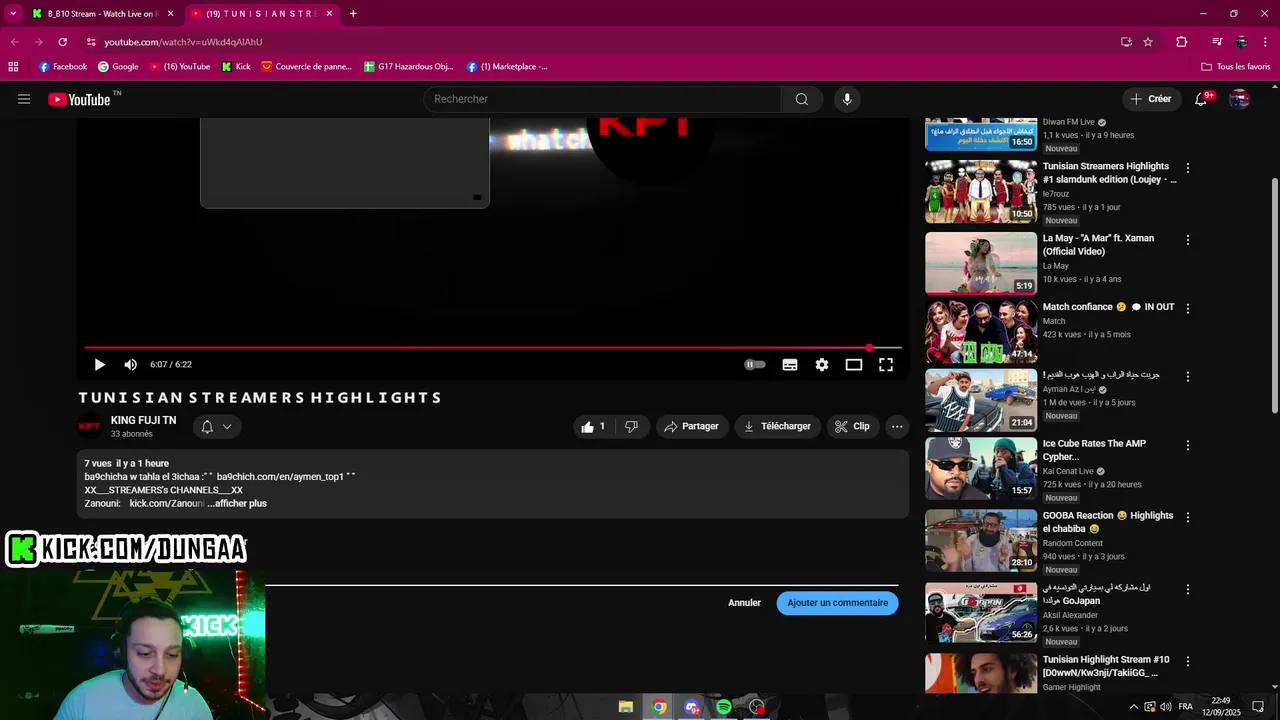Open Spotify from the taskbar
The width and height of the screenshot is (1280, 720).
click(724, 707)
